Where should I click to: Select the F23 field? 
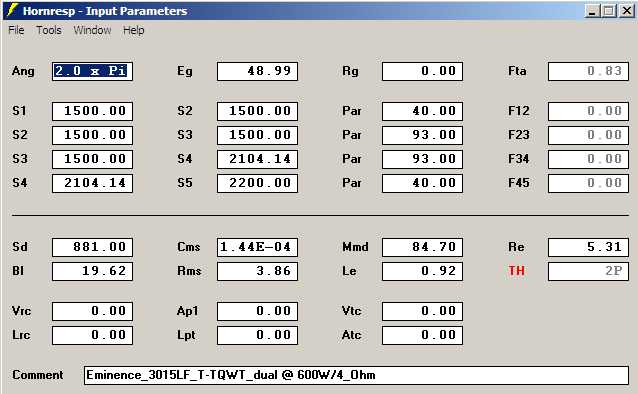point(588,135)
